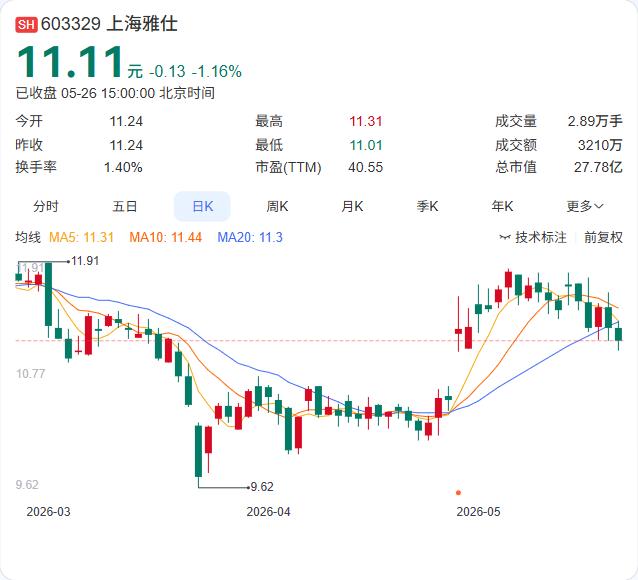Click the MA20: 11.3 indicator
Viewport: 638px width, 580px height.
pyautogui.click(x=250, y=237)
